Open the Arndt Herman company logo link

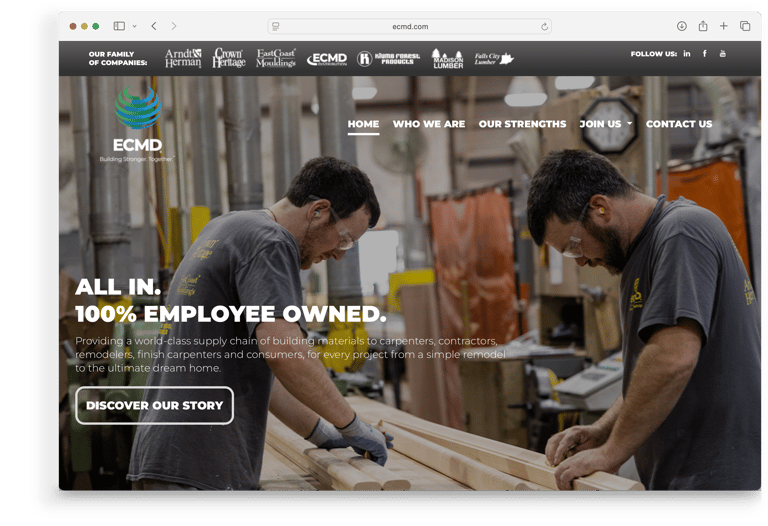pyautogui.click(x=183, y=58)
